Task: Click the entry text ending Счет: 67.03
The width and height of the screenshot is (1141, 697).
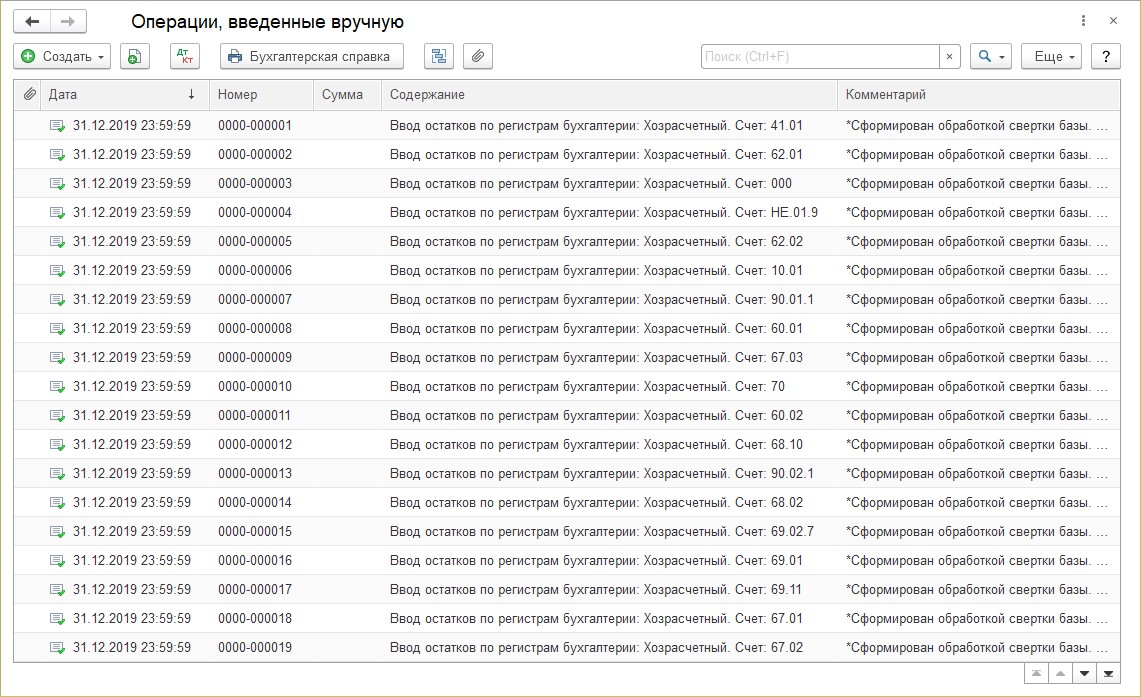Action: tap(596, 357)
